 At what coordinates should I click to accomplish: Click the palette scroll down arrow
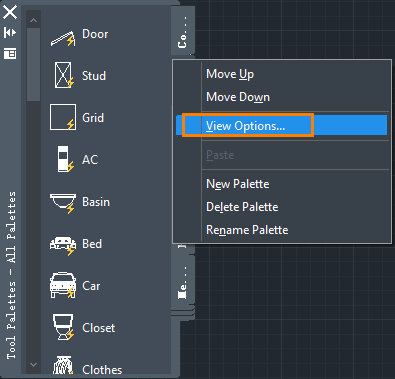(33, 365)
